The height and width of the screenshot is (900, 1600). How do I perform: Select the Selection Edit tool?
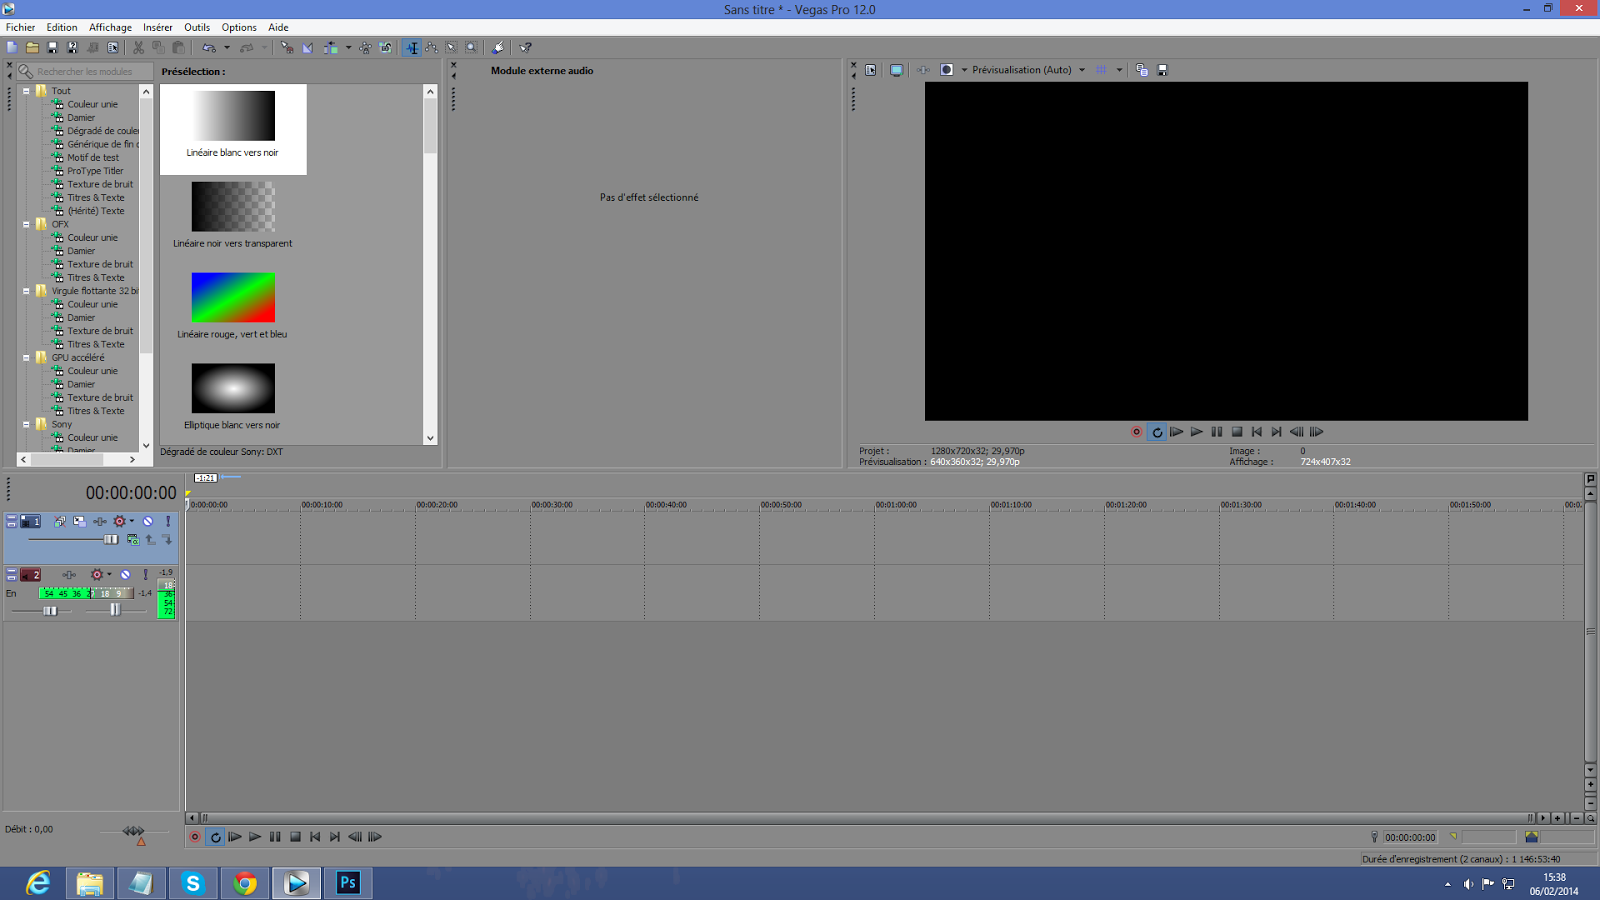coord(451,47)
